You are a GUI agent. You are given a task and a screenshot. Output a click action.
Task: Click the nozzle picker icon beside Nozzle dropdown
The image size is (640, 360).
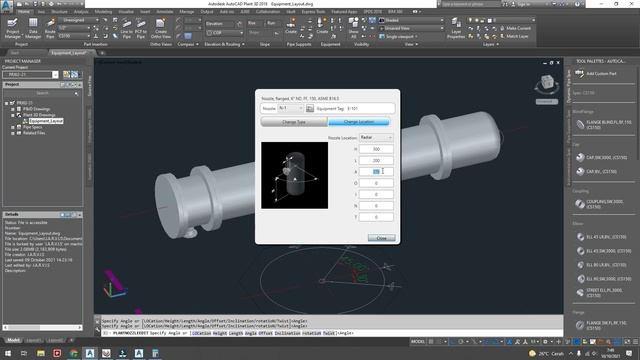(x=310, y=109)
